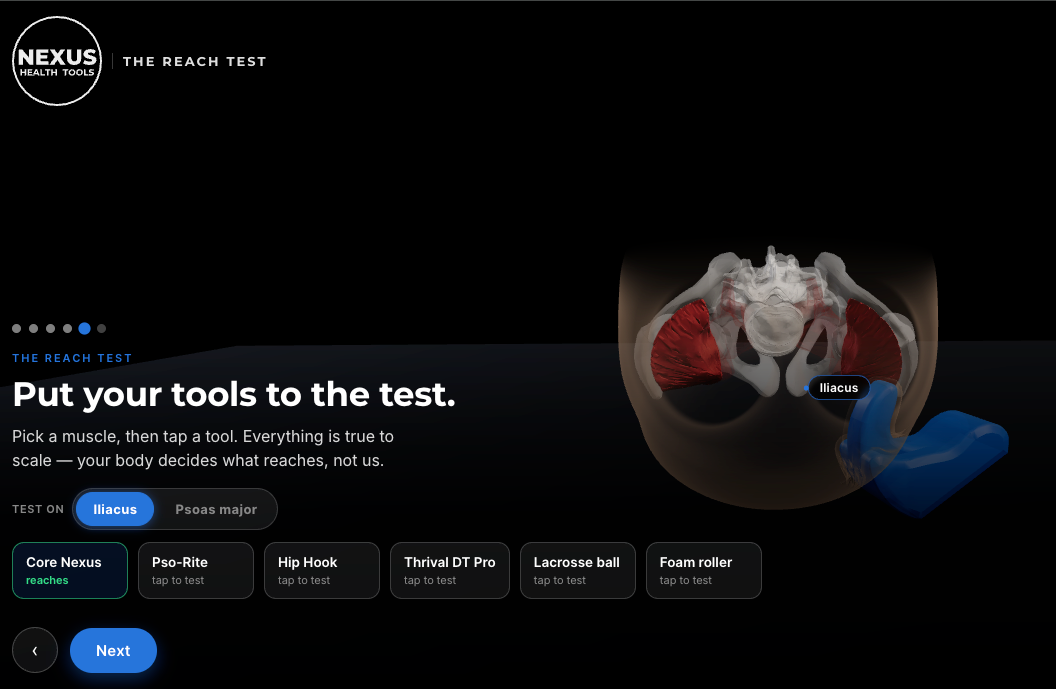Click the 3D pelvis anatomy model
This screenshot has height=689, width=1056.
click(778, 323)
